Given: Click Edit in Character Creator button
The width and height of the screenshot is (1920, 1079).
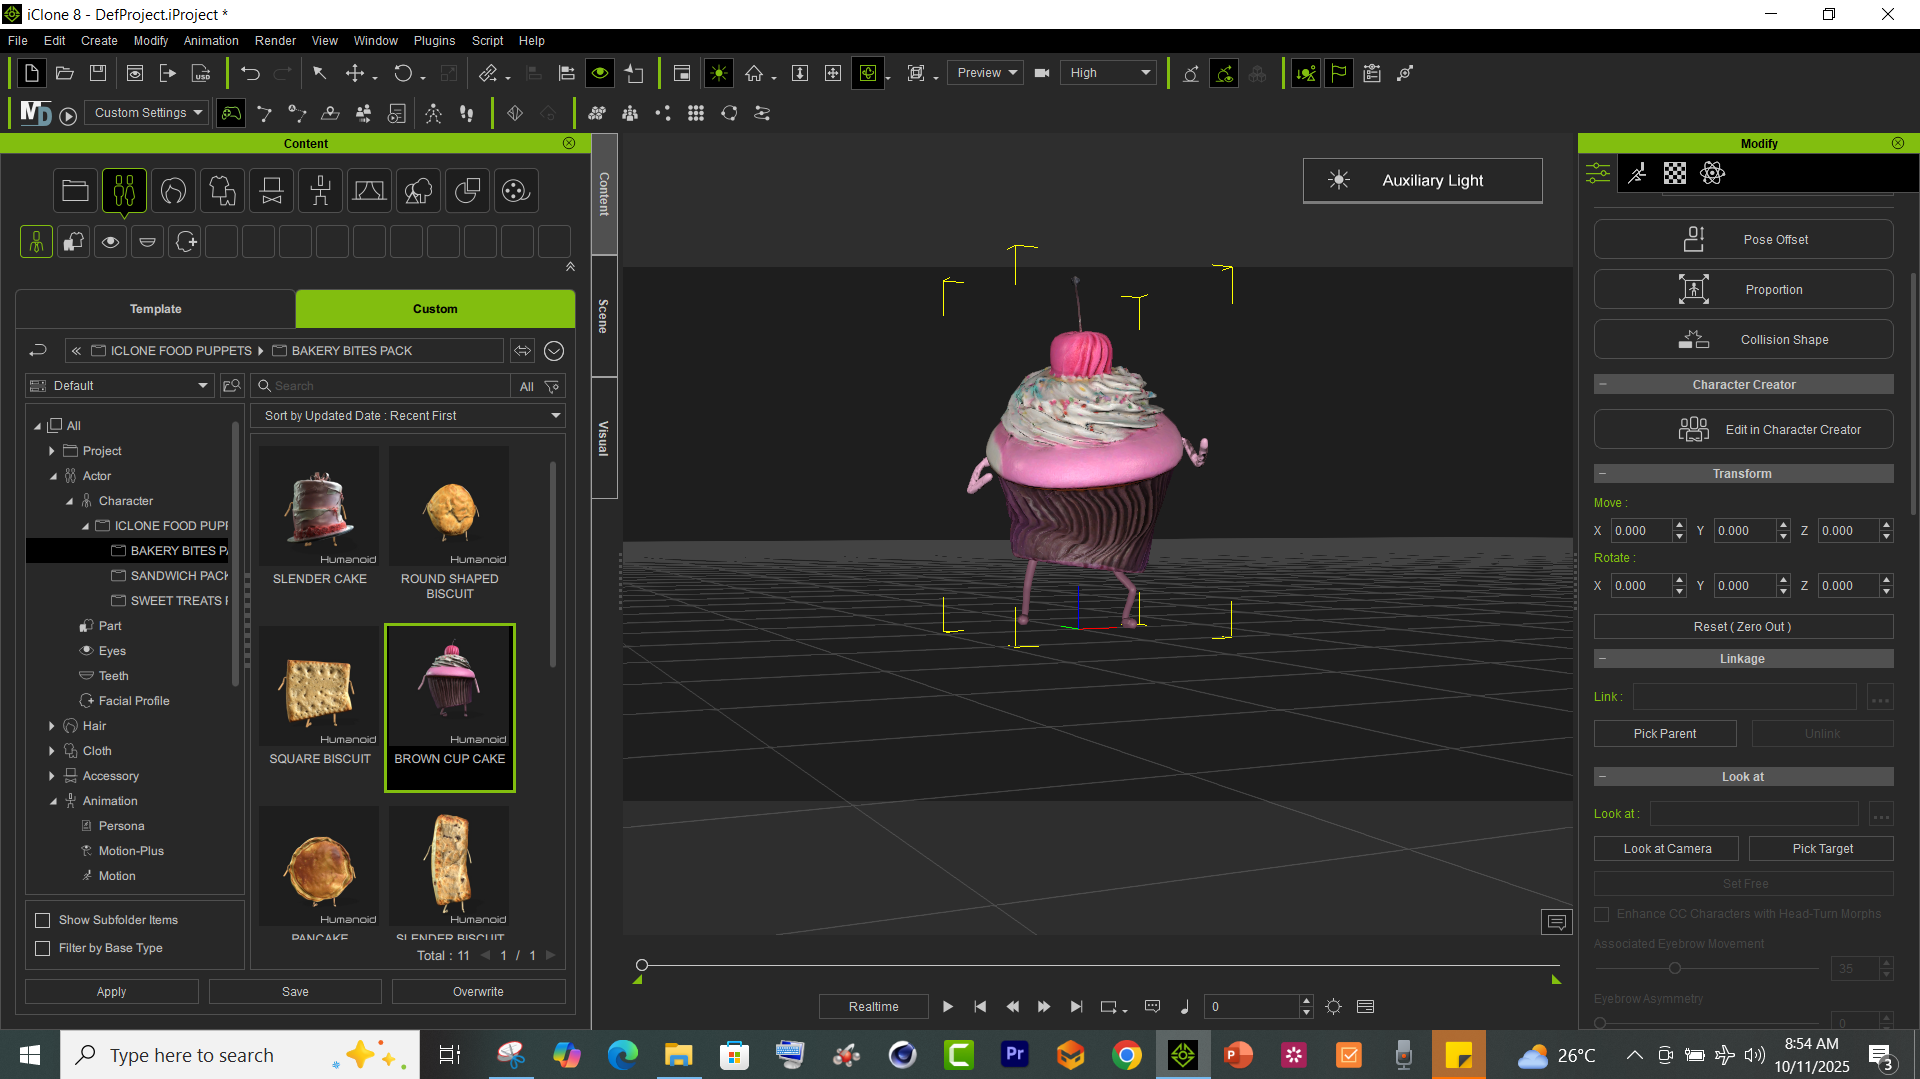Looking at the screenshot, I should (1743, 430).
